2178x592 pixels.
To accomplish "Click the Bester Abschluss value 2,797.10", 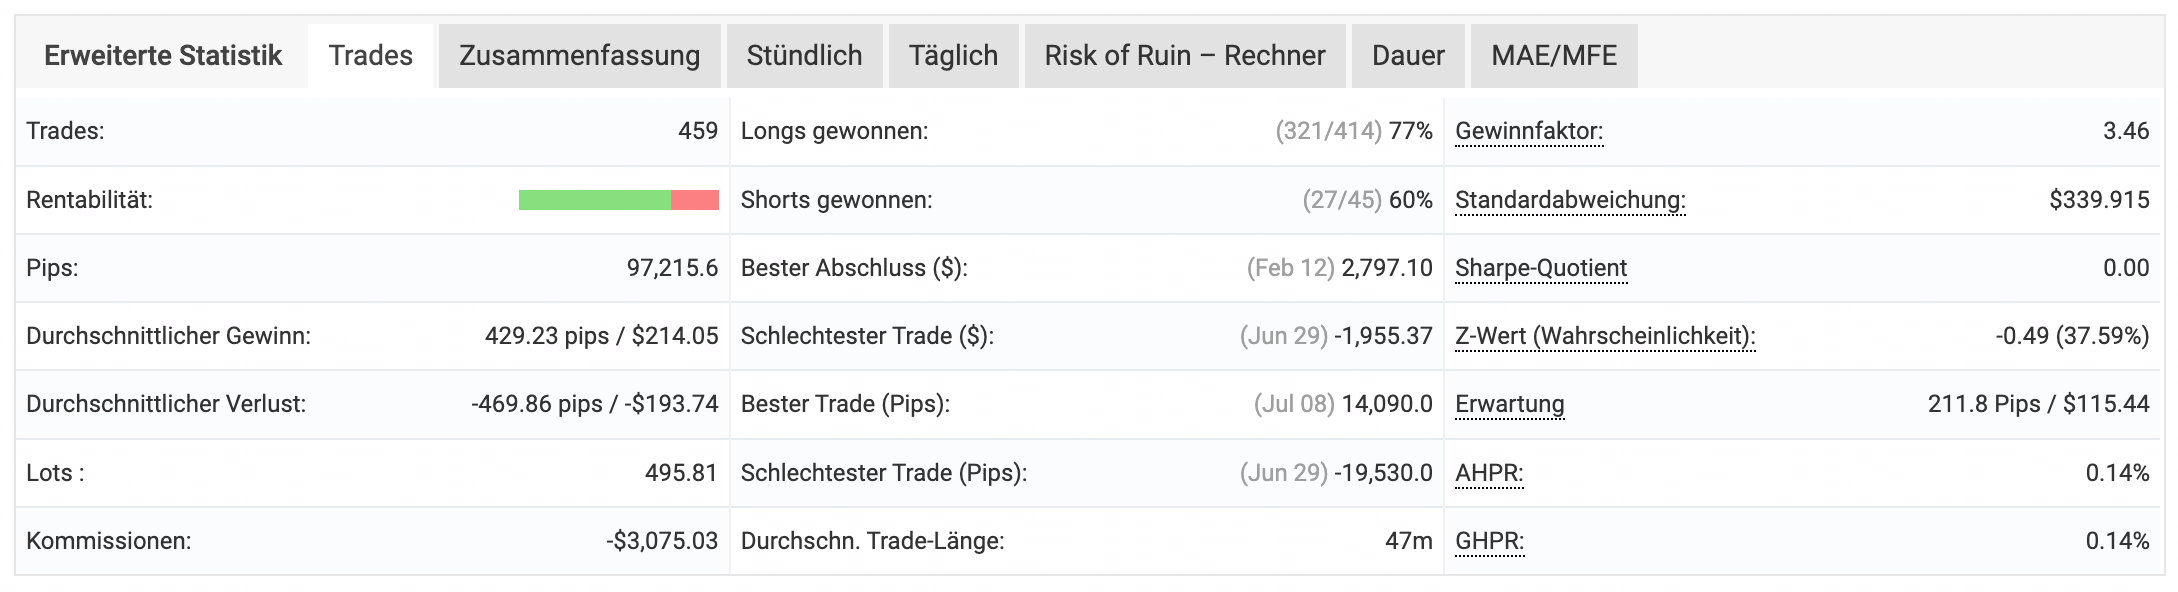I will (1387, 268).
